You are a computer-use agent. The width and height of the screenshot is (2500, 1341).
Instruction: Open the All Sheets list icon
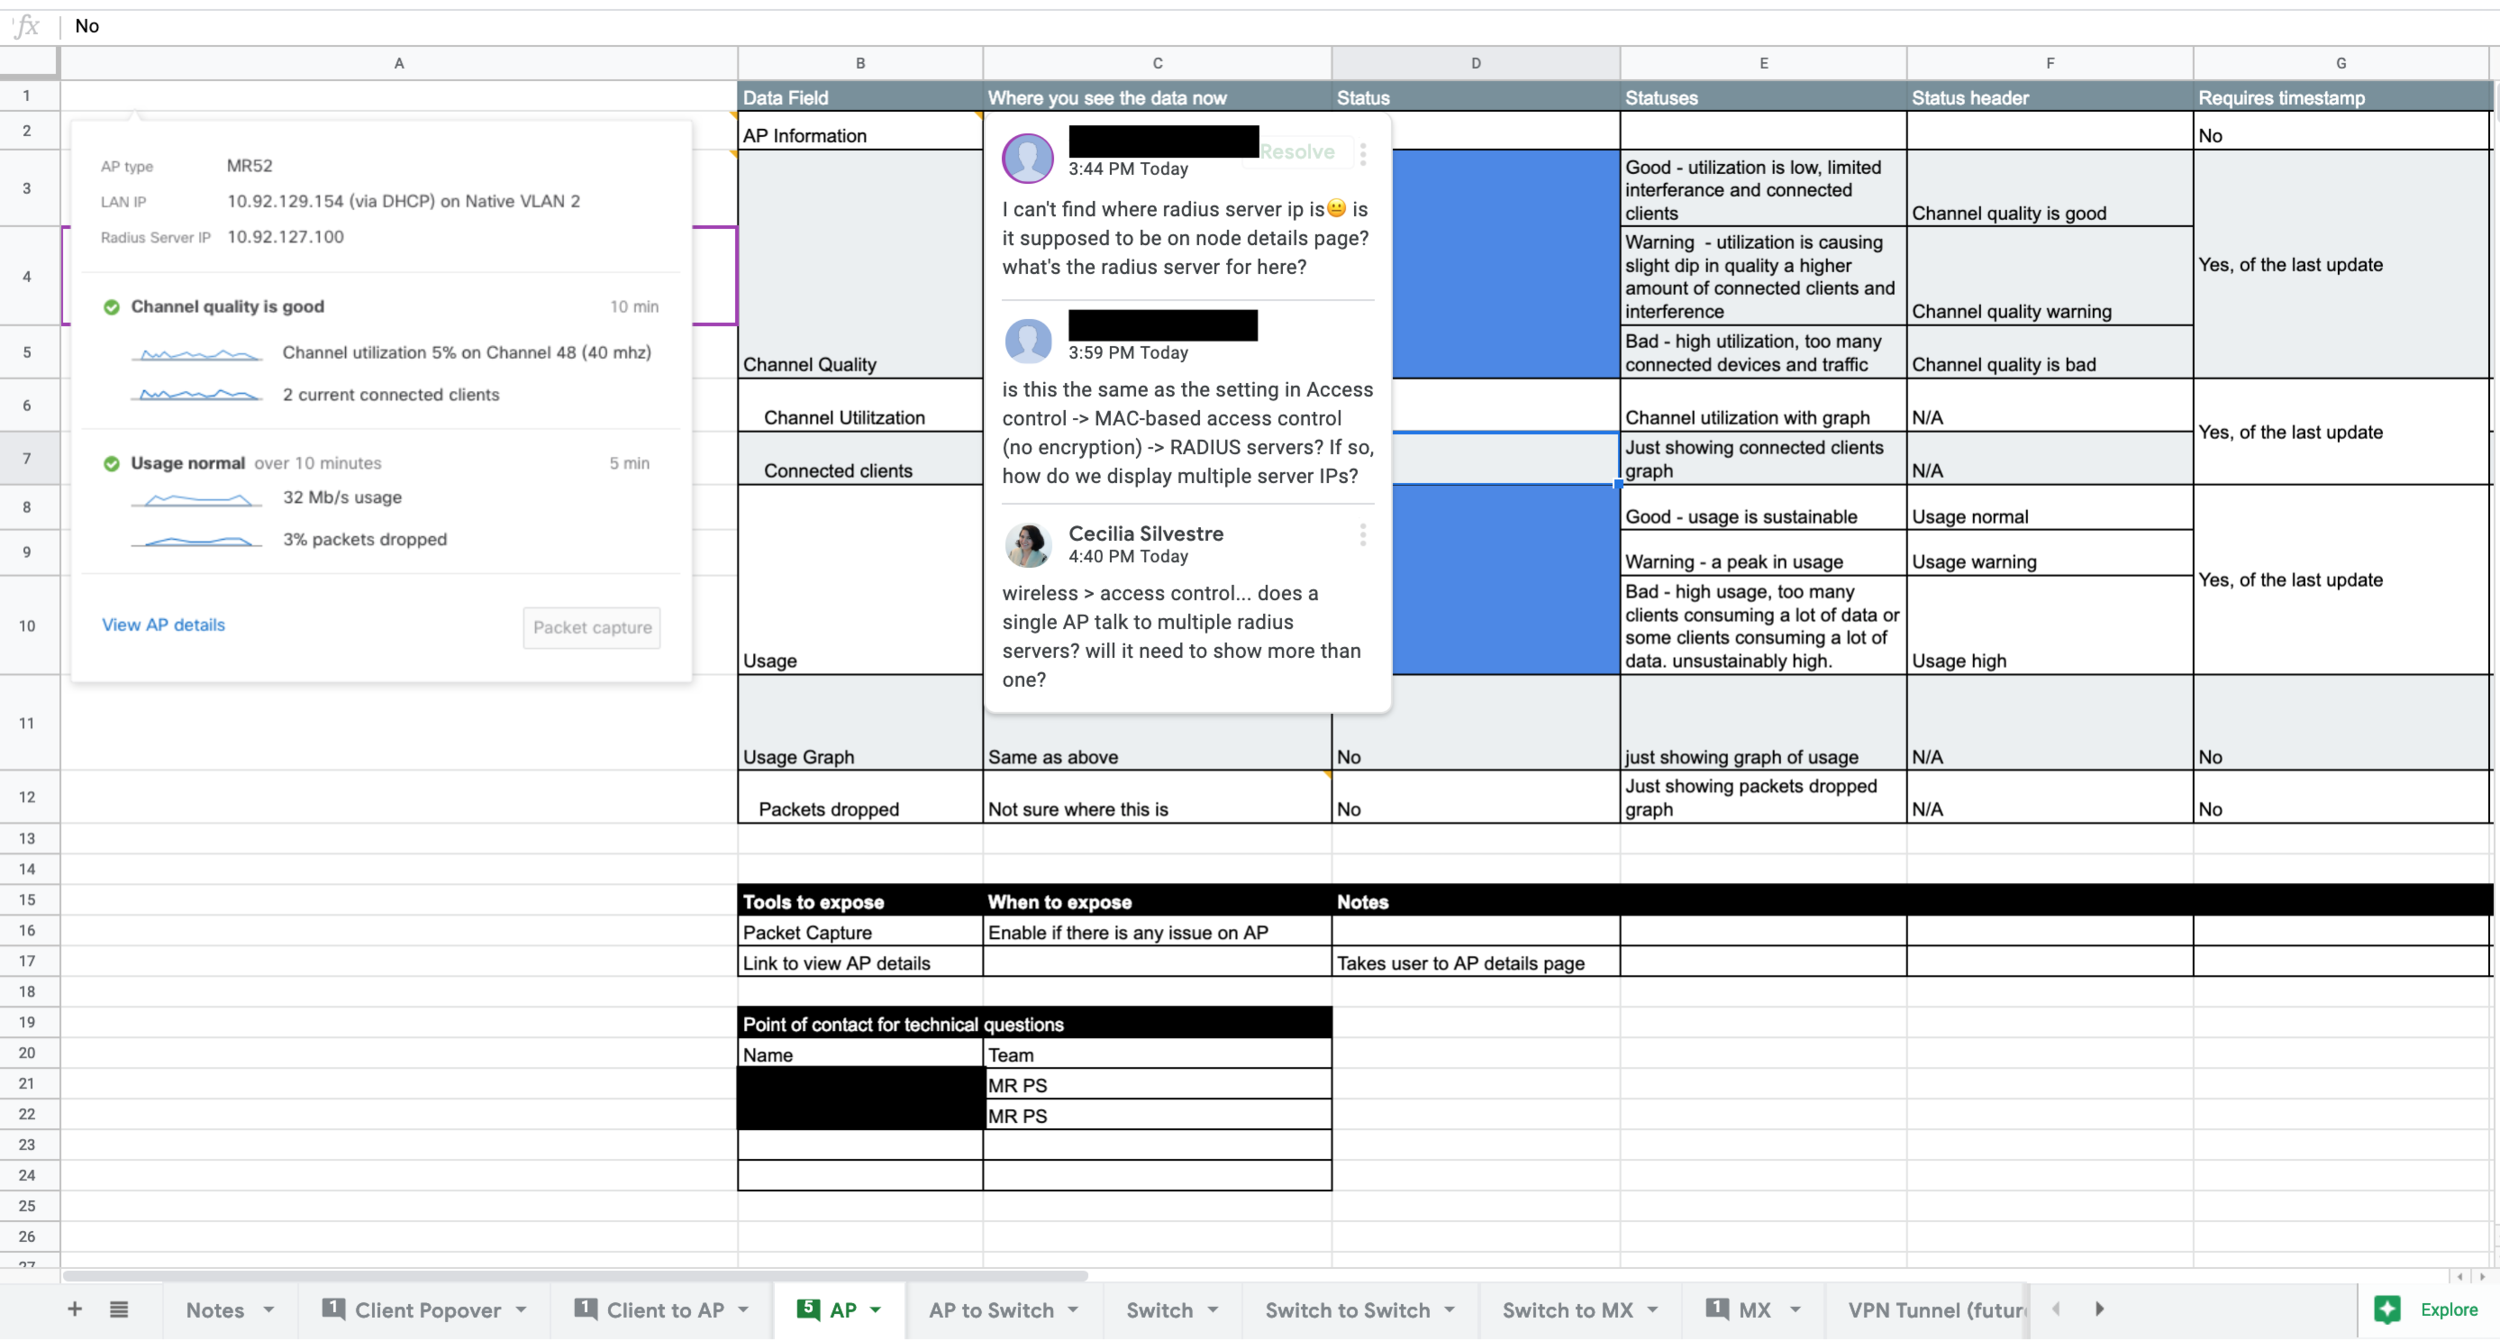[x=119, y=1310]
